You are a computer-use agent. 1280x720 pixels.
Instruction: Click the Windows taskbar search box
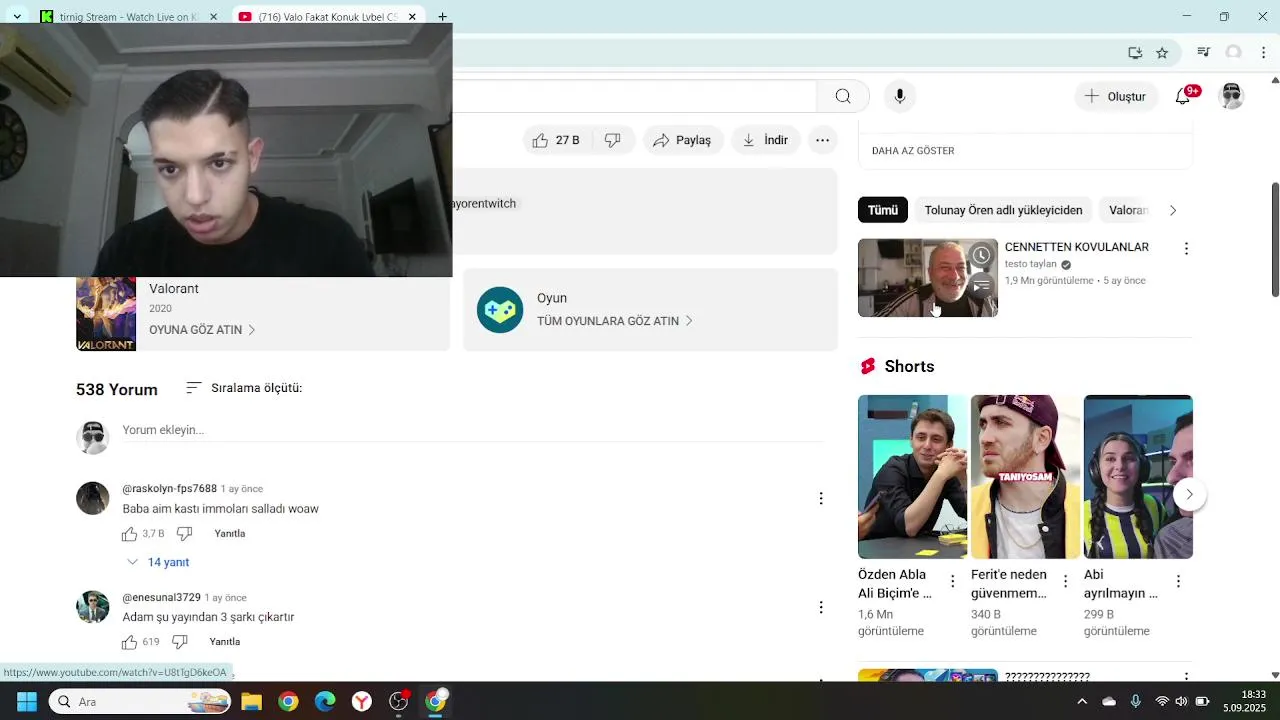[142, 702]
